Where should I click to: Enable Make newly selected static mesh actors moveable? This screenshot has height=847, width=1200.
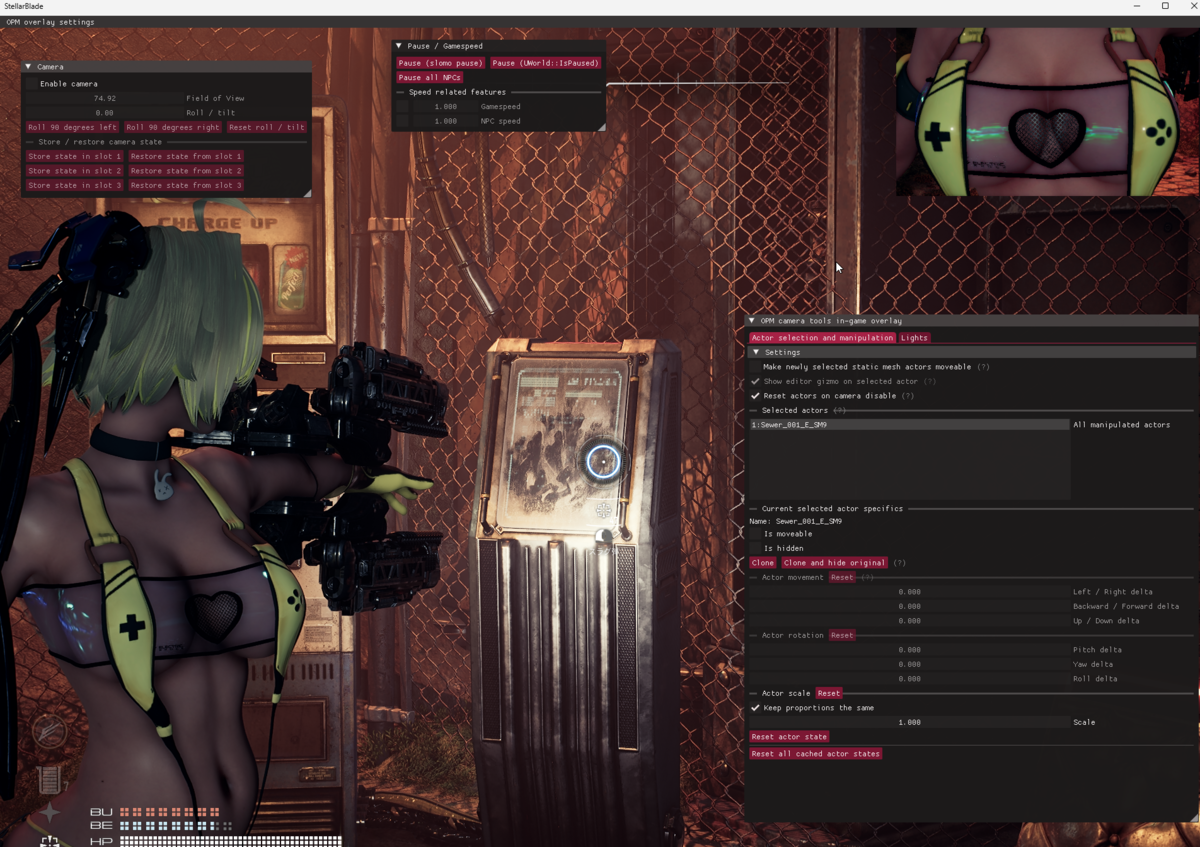coord(755,367)
